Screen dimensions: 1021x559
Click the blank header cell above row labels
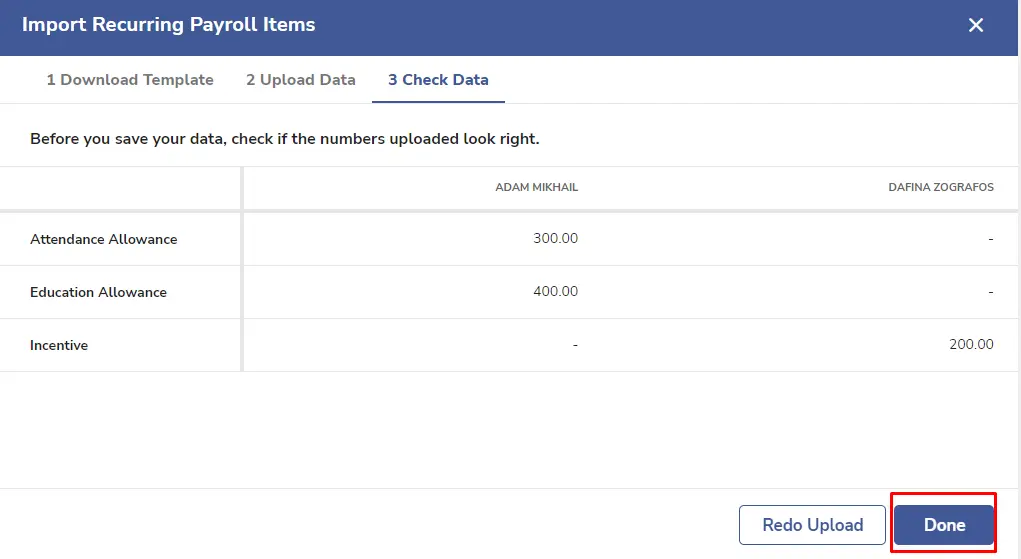(x=120, y=188)
